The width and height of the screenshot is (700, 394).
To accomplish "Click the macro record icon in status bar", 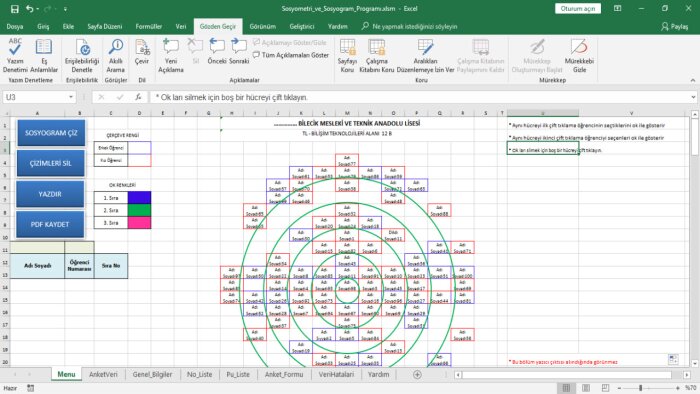I will (30, 388).
